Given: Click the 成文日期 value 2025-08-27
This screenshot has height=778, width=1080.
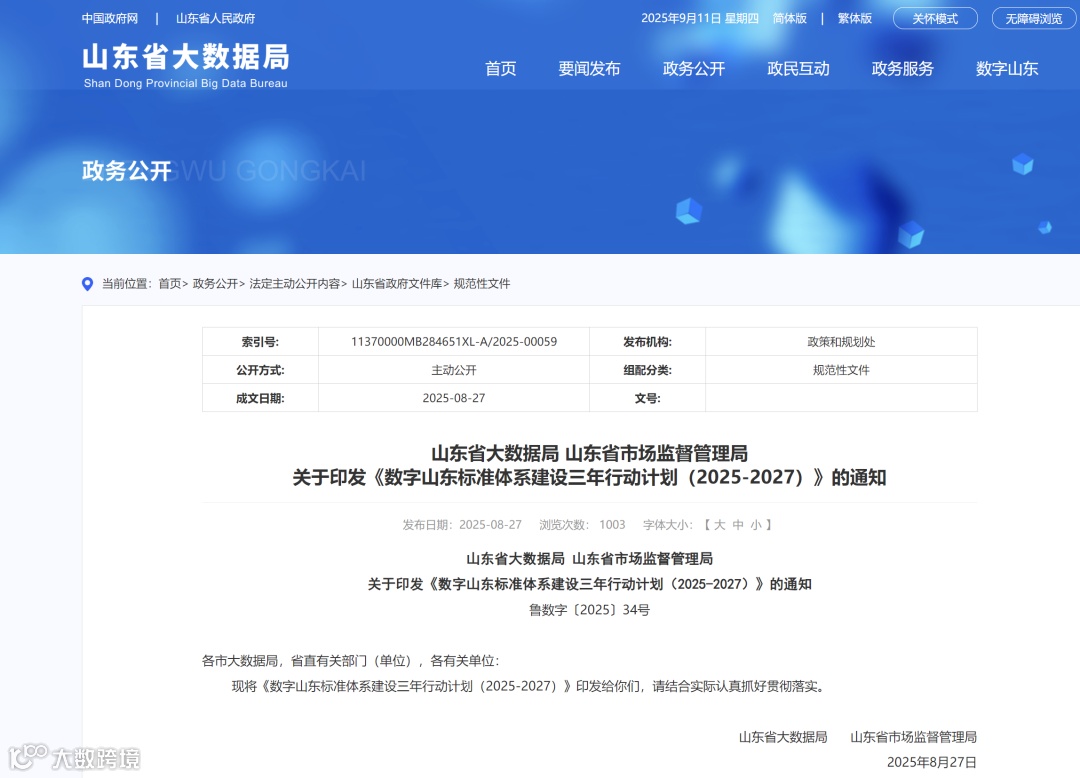Looking at the screenshot, I should [x=454, y=398].
